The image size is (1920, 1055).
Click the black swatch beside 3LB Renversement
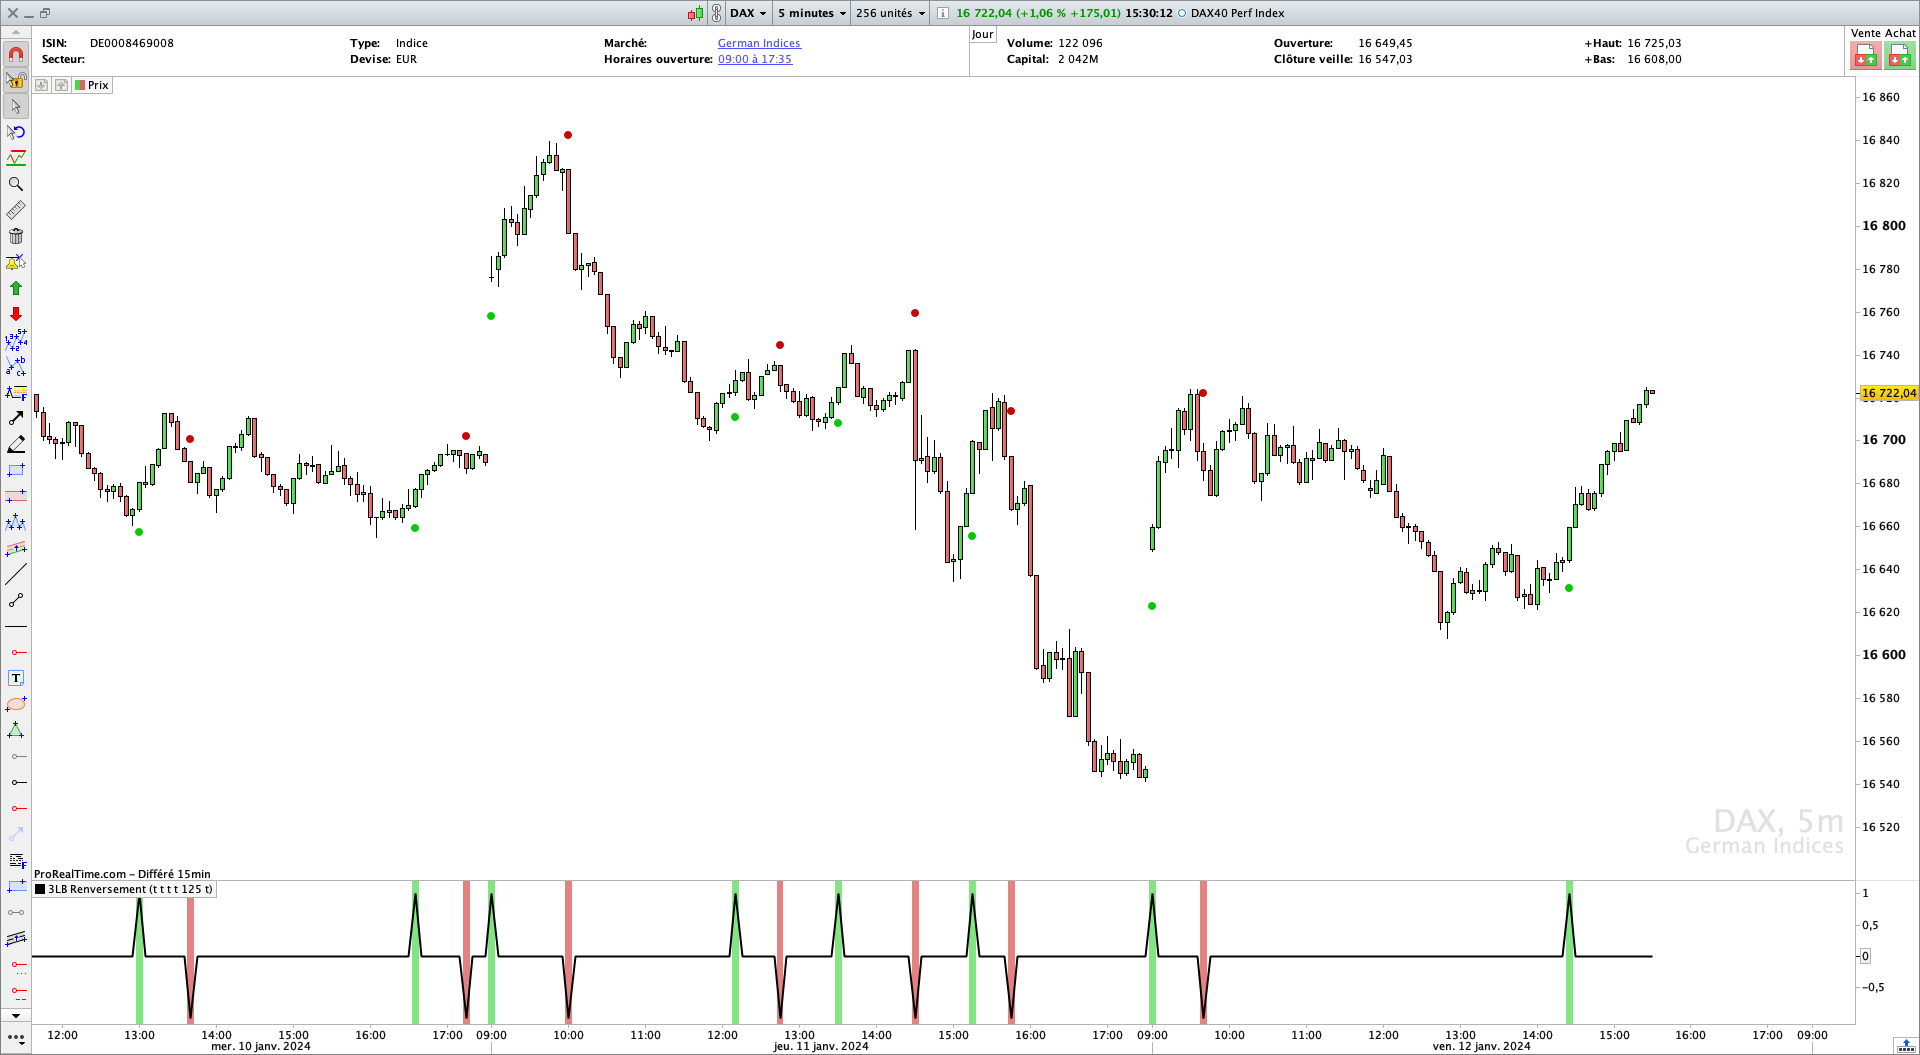point(40,889)
